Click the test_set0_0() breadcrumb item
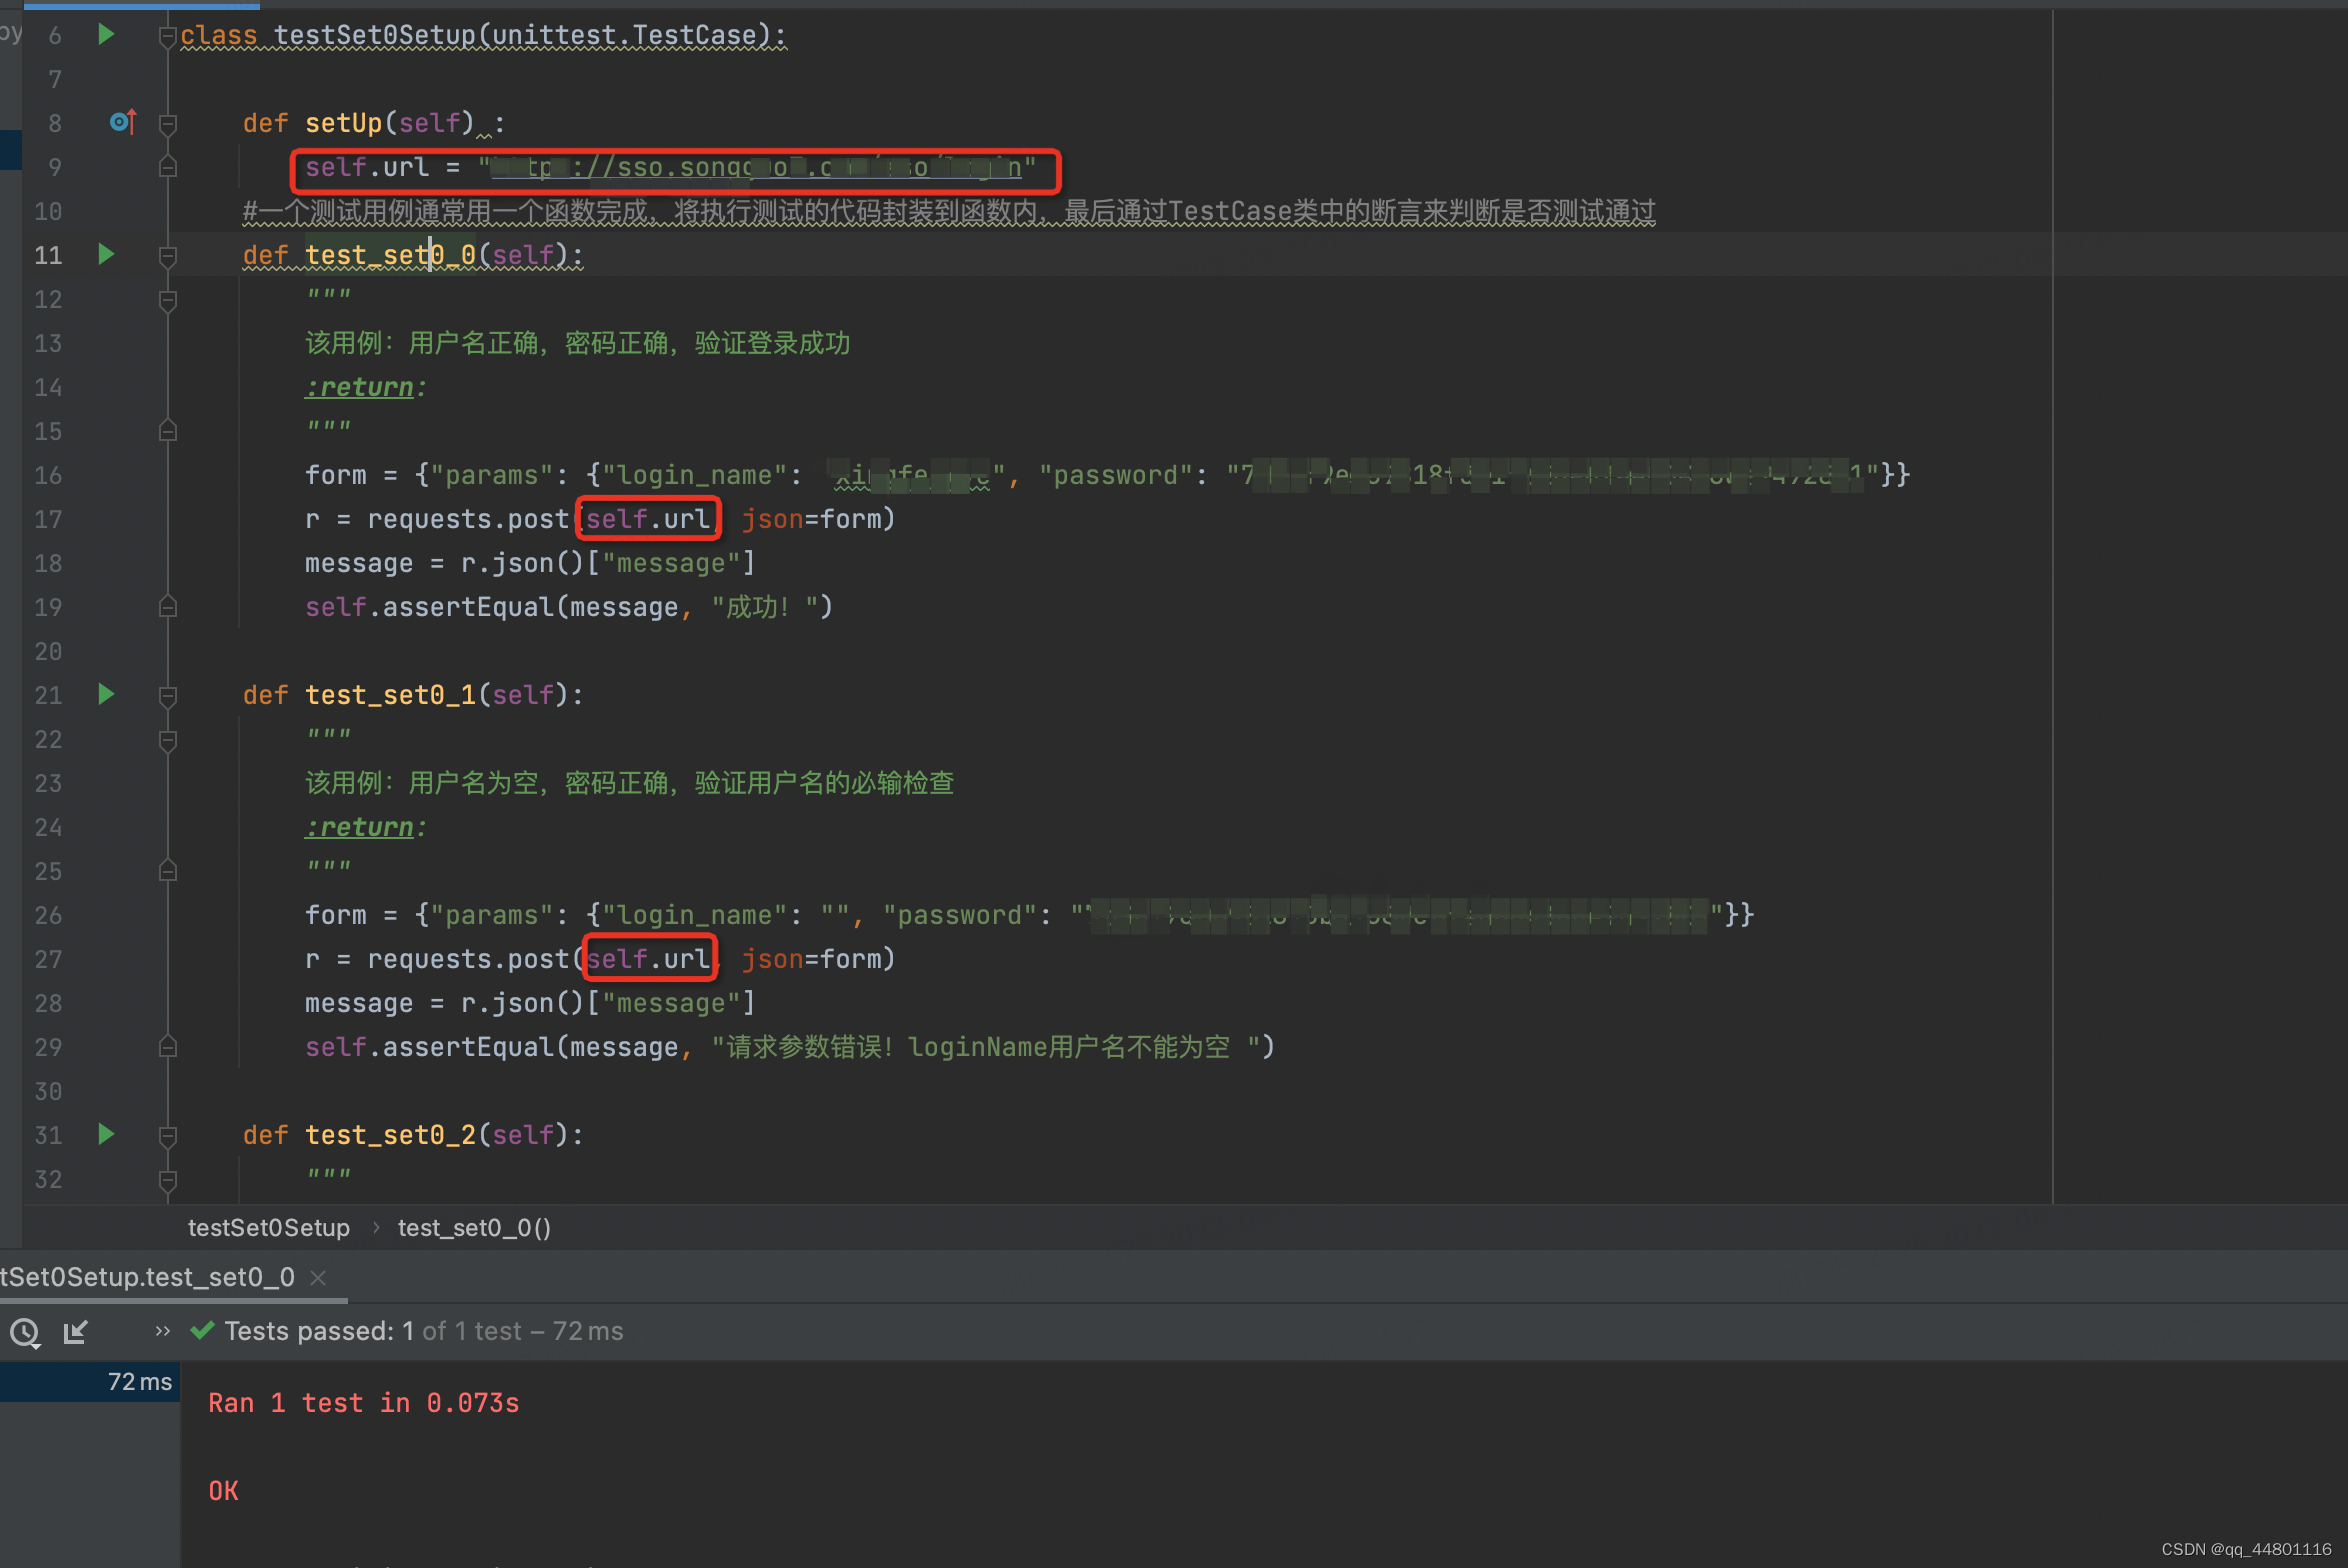The width and height of the screenshot is (2348, 1568). (474, 1228)
